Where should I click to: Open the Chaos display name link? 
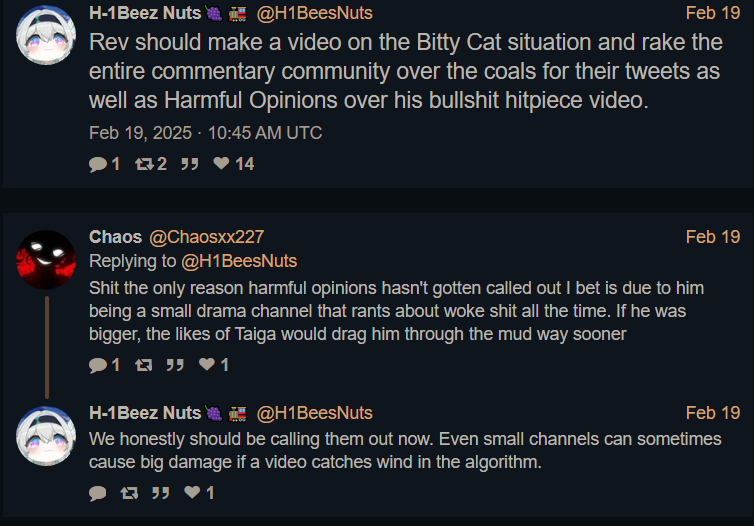pos(115,237)
